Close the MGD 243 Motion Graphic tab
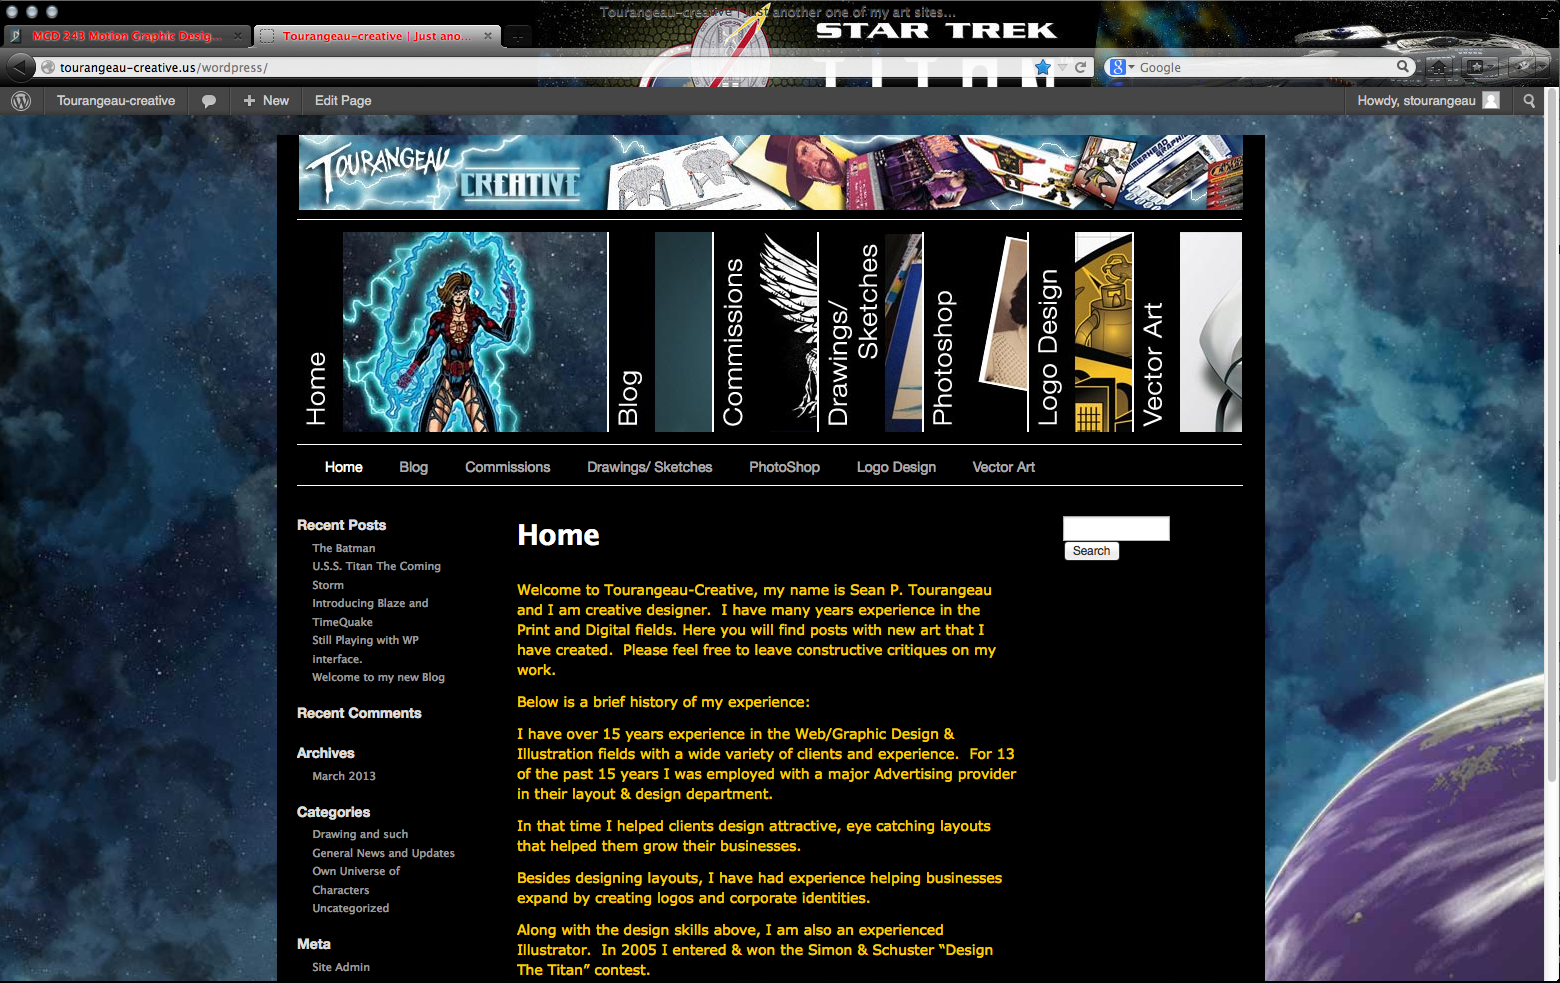The height and width of the screenshot is (983, 1560). [238, 36]
